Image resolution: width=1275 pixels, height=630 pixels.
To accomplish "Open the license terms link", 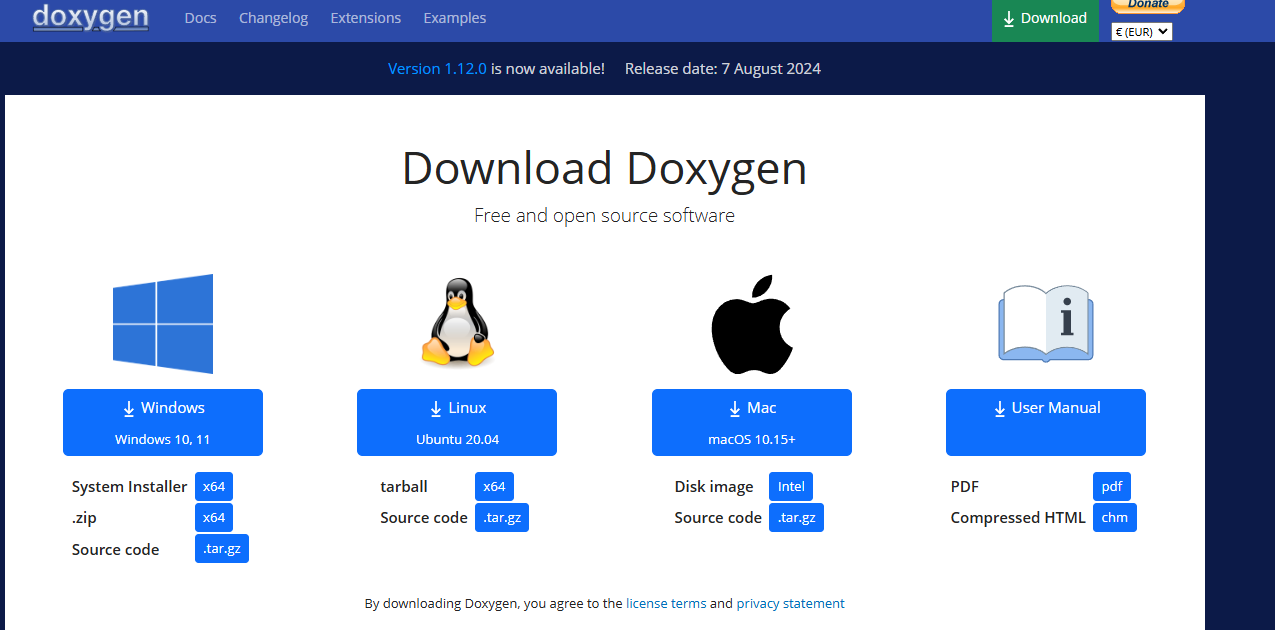I will (666, 604).
